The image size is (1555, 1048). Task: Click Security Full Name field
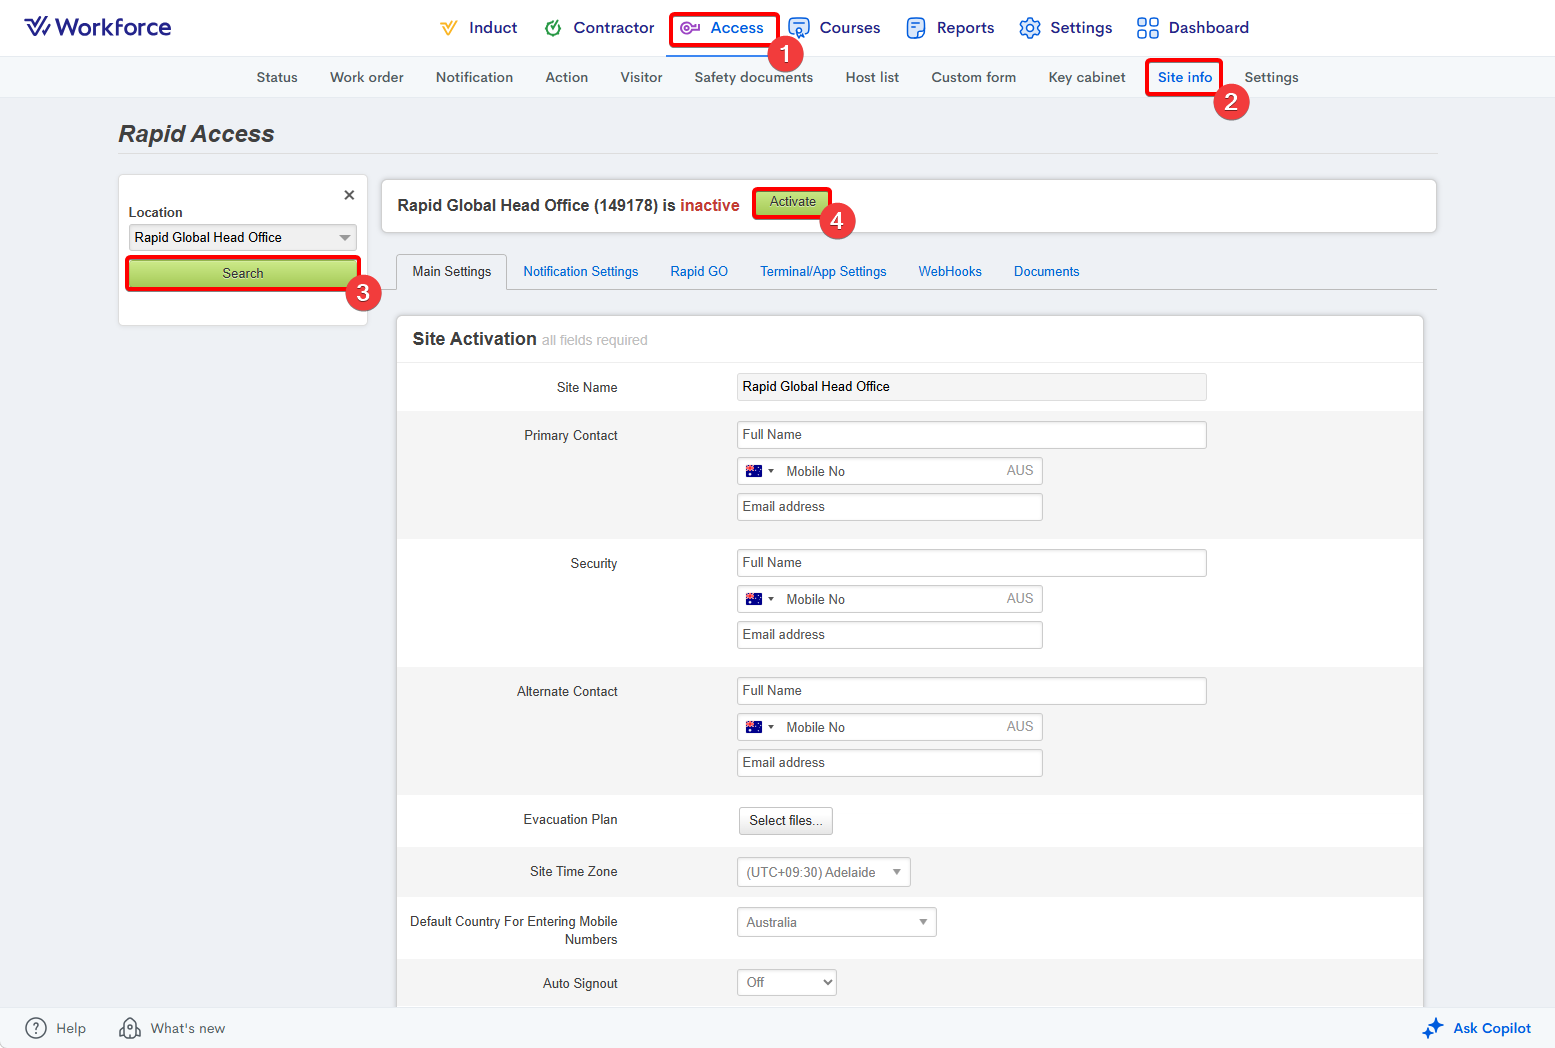(972, 563)
